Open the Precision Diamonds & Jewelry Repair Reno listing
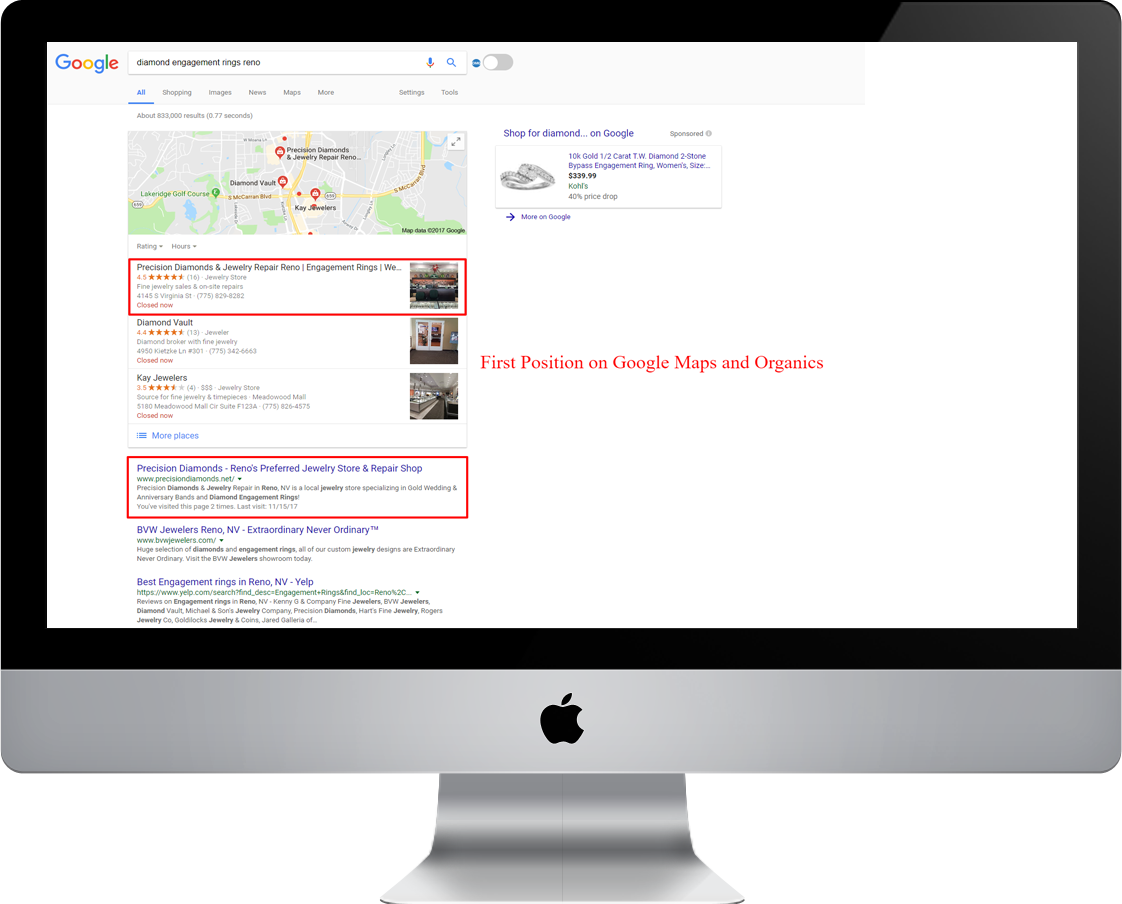This screenshot has width=1122, height=904. 269,267
